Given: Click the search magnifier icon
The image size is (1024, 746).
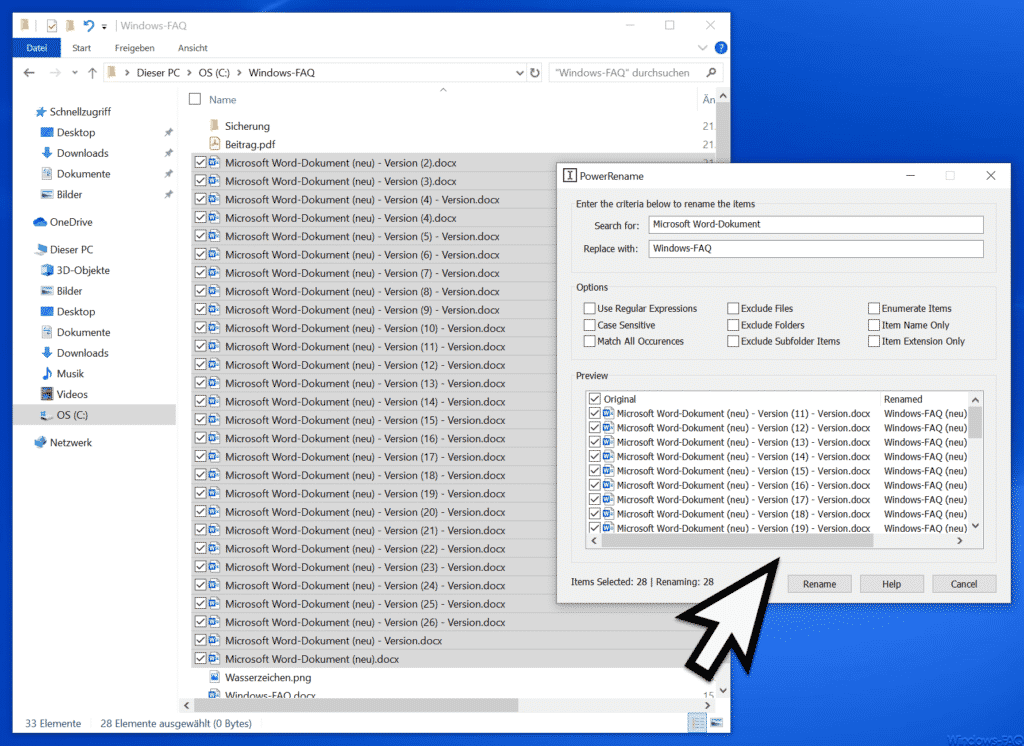Looking at the screenshot, I should tap(711, 73).
